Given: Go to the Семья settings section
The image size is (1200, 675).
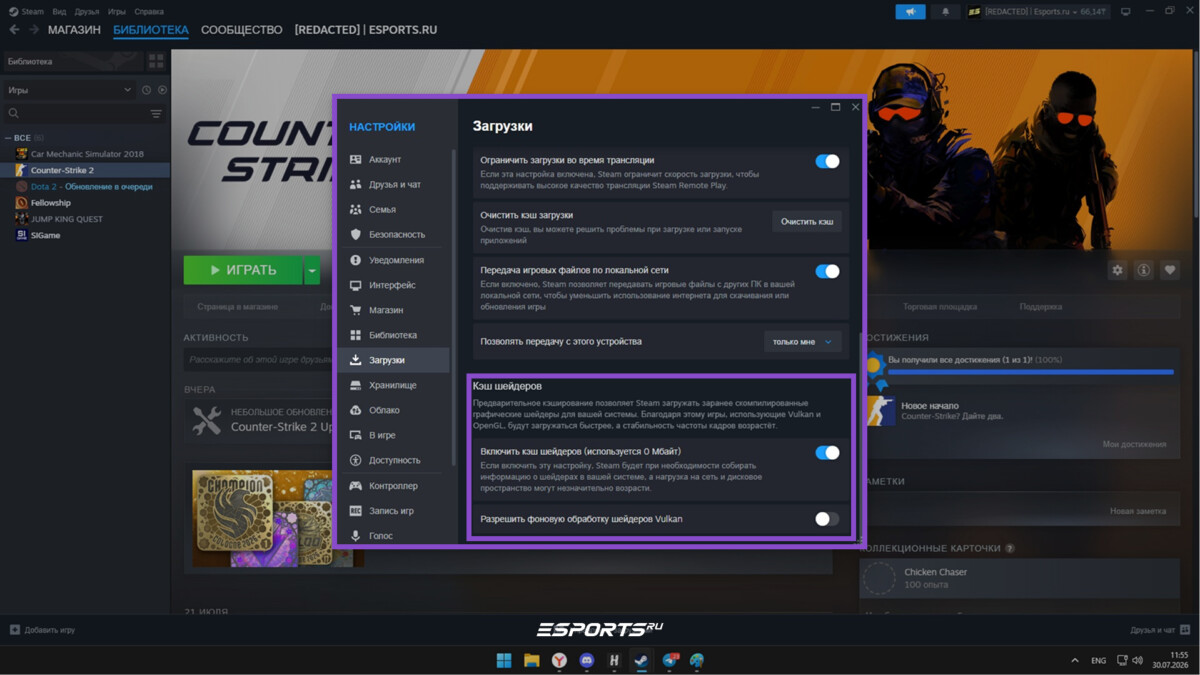Looking at the screenshot, I should (x=394, y=210).
